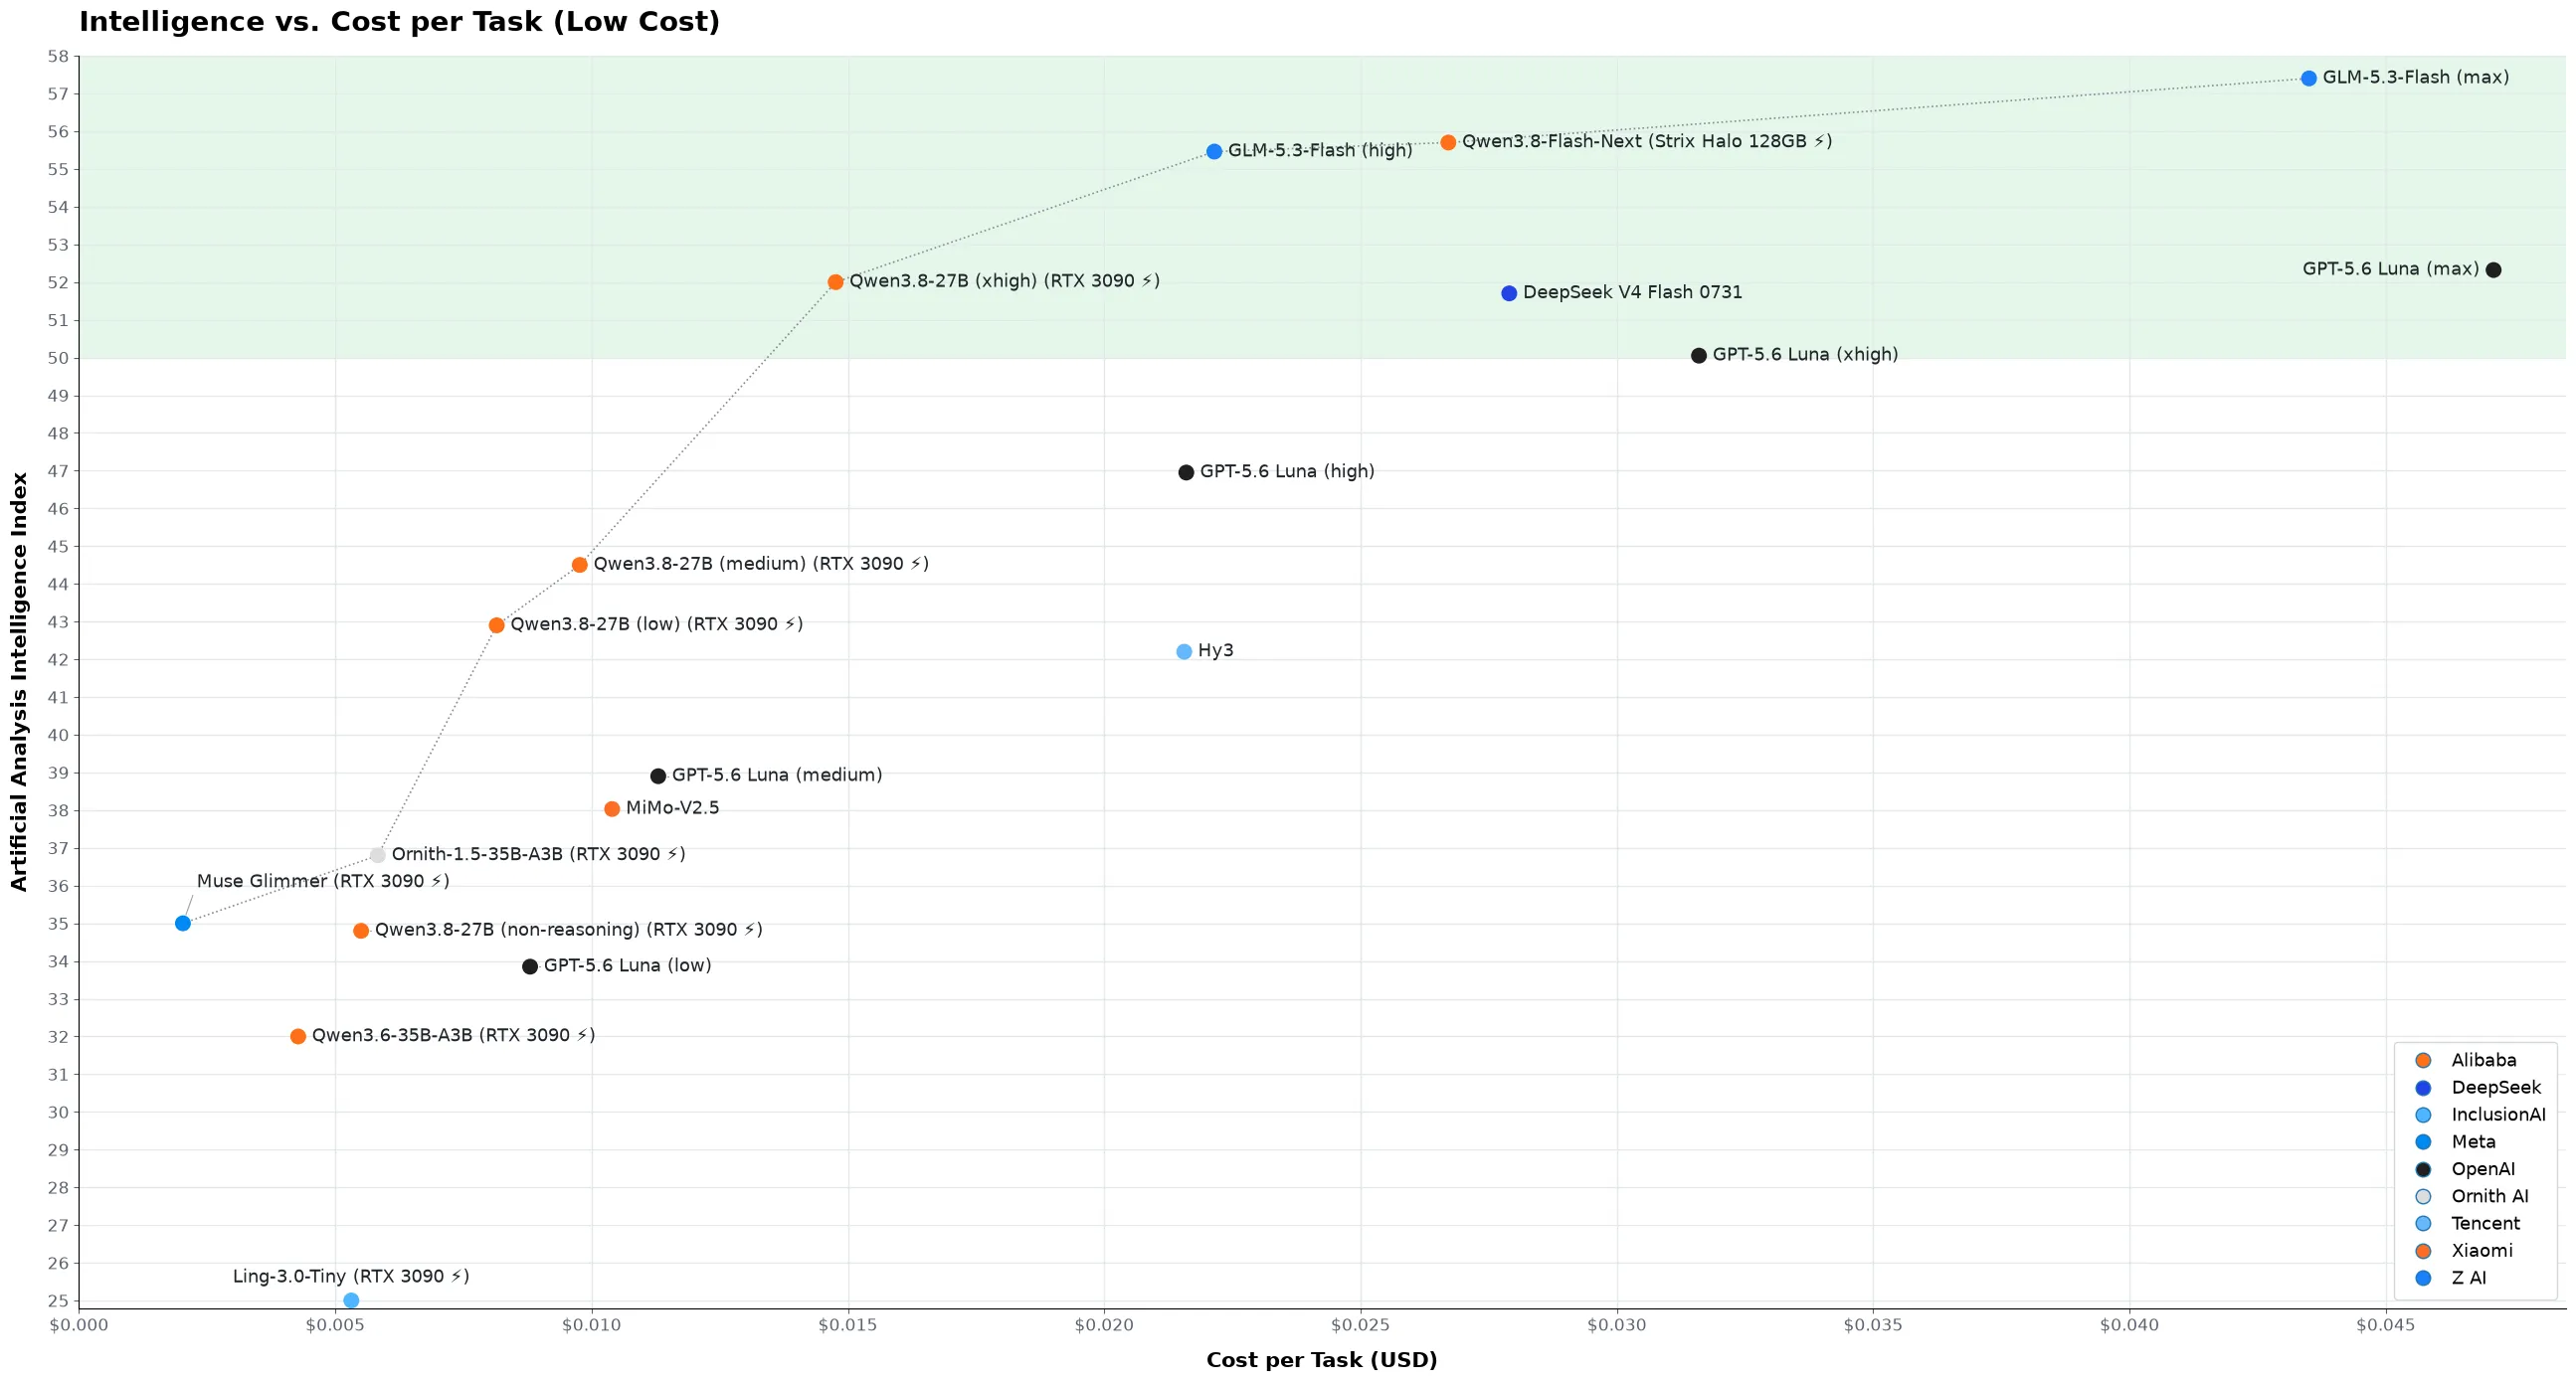This screenshot has width=2576, height=1382.
Task: Click the chart title Intelligence vs. Cost per Task
Action: [399, 22]
